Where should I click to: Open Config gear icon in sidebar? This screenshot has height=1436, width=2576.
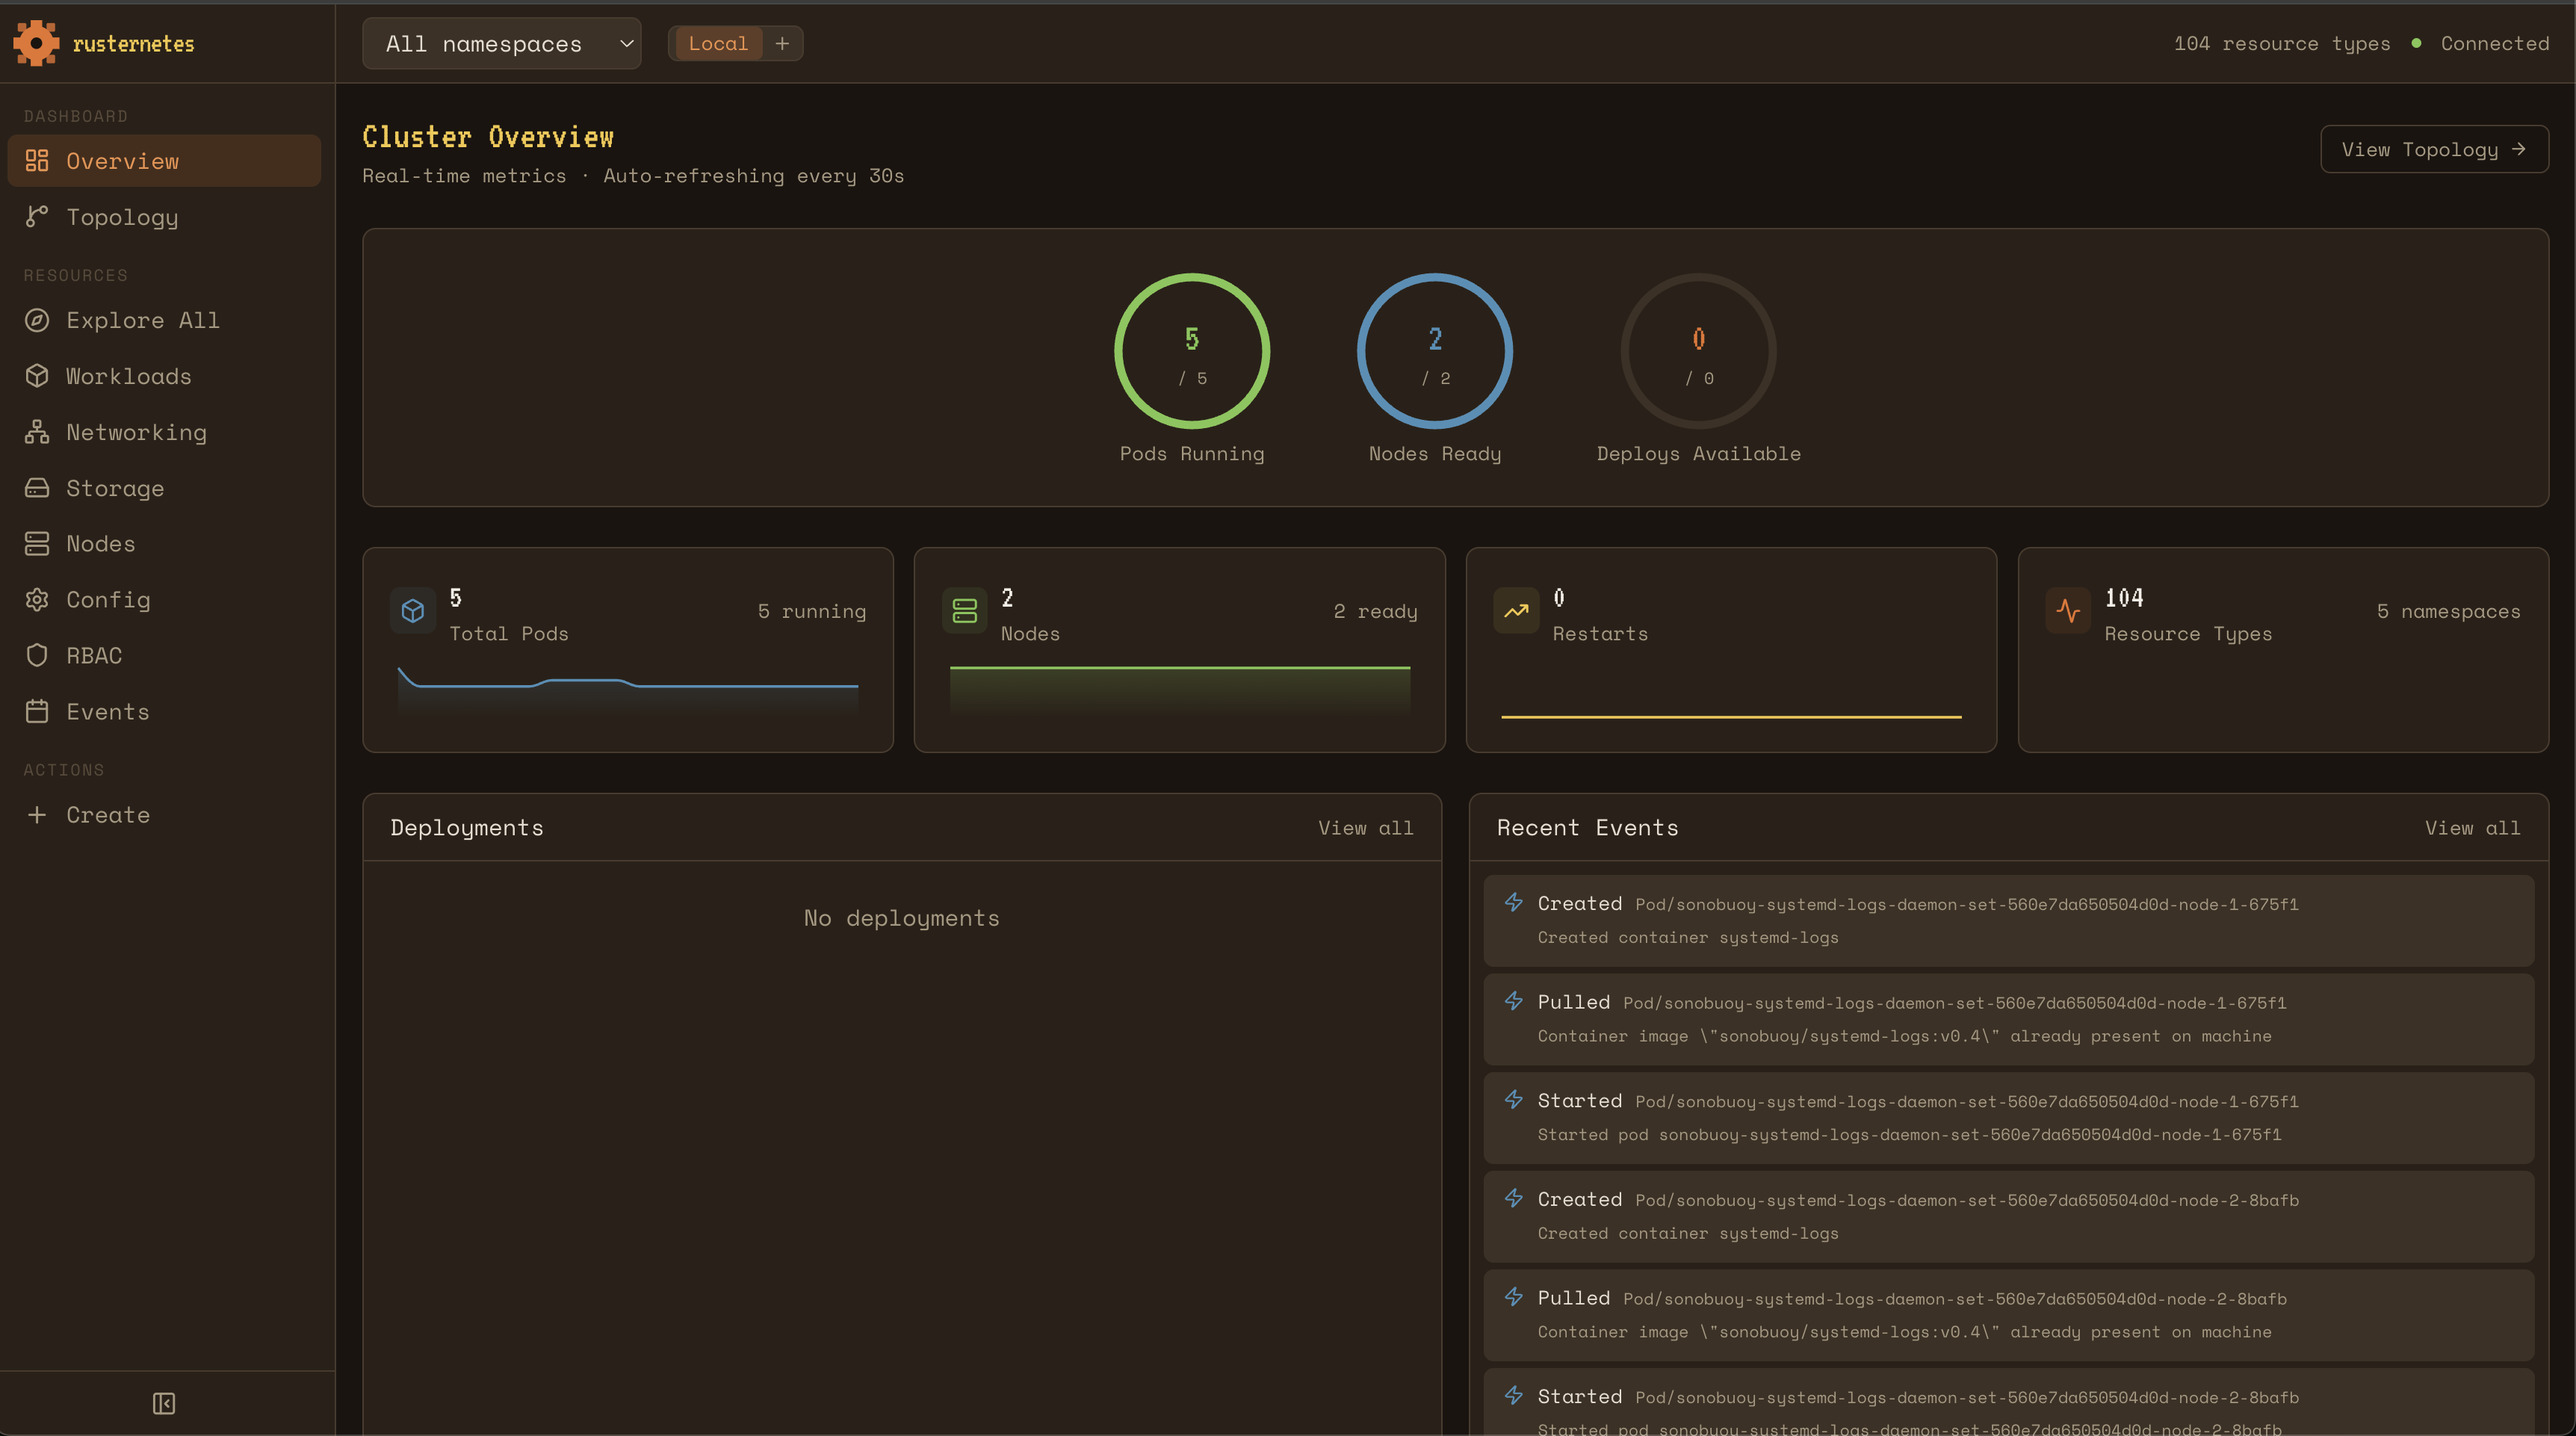[37, 600]
